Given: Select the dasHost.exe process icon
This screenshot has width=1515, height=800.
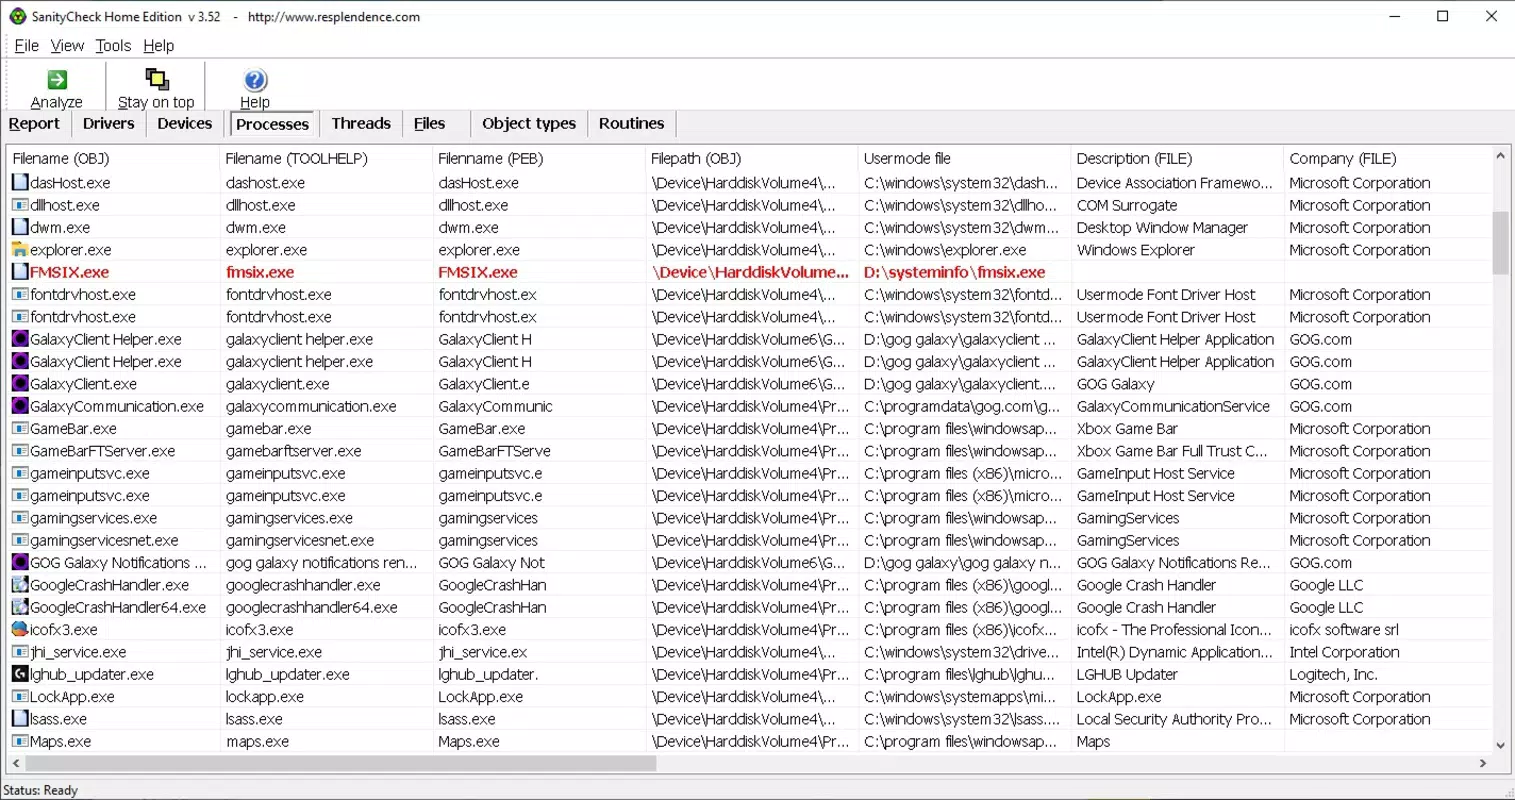Looking at the screenshot, I should (x=20, y=182).
